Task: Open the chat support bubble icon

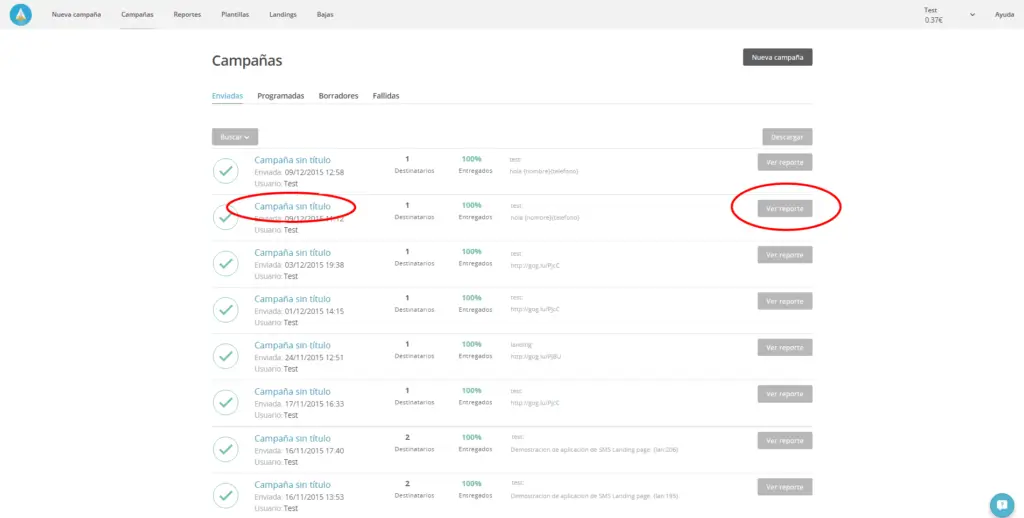Action: click(1001, 504)
